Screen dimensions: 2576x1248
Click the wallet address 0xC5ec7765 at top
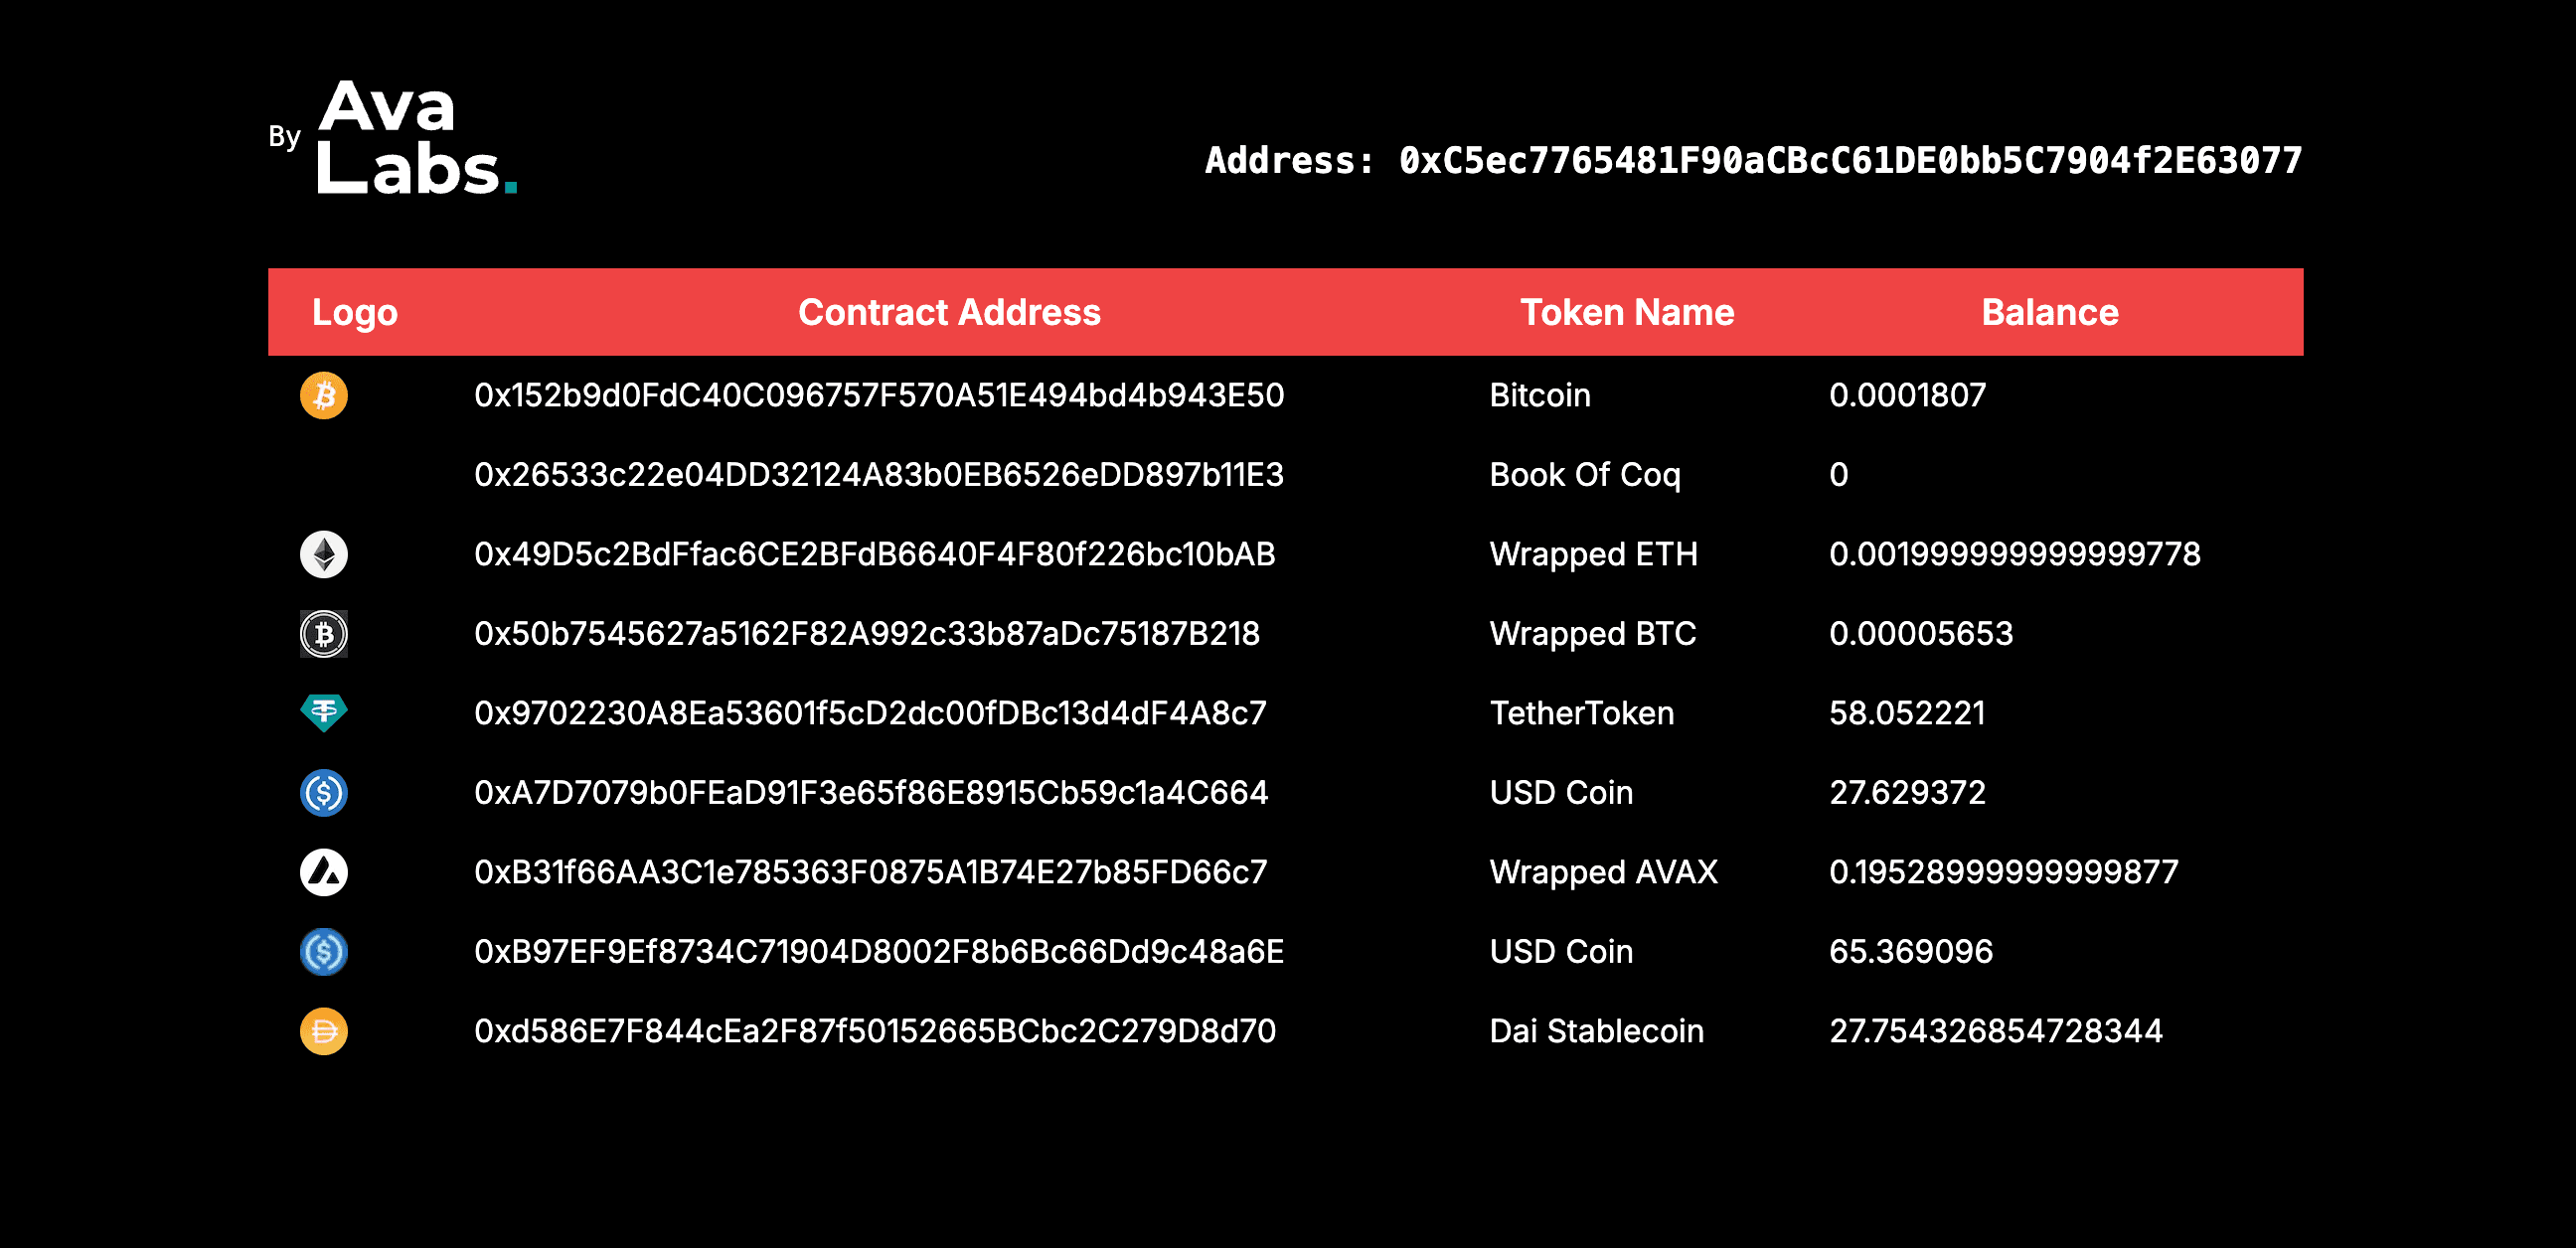[1850, 161]
